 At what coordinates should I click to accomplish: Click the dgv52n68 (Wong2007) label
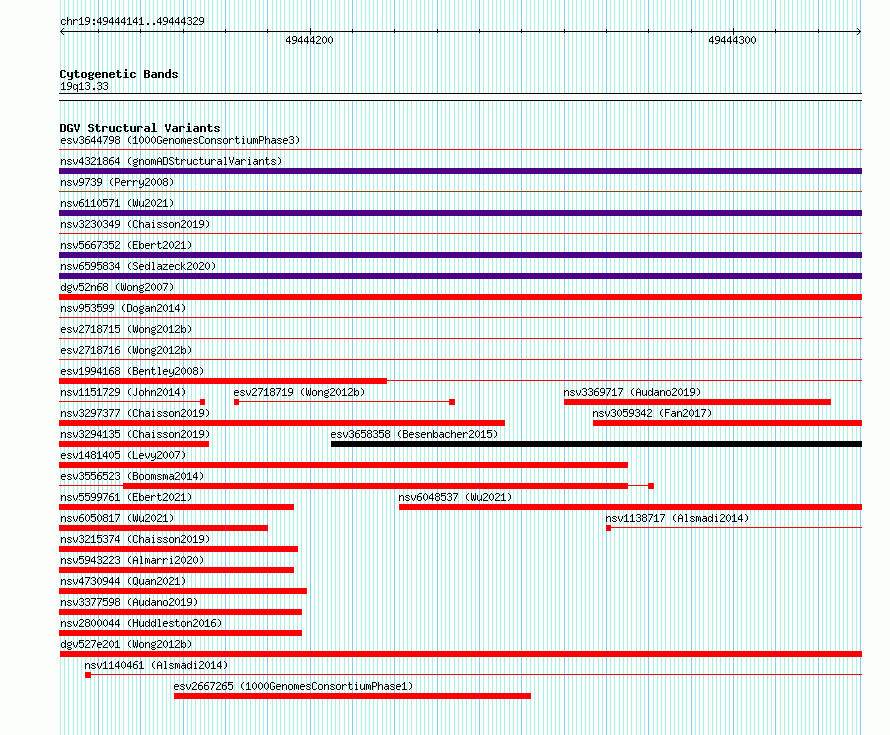(117, 287)
